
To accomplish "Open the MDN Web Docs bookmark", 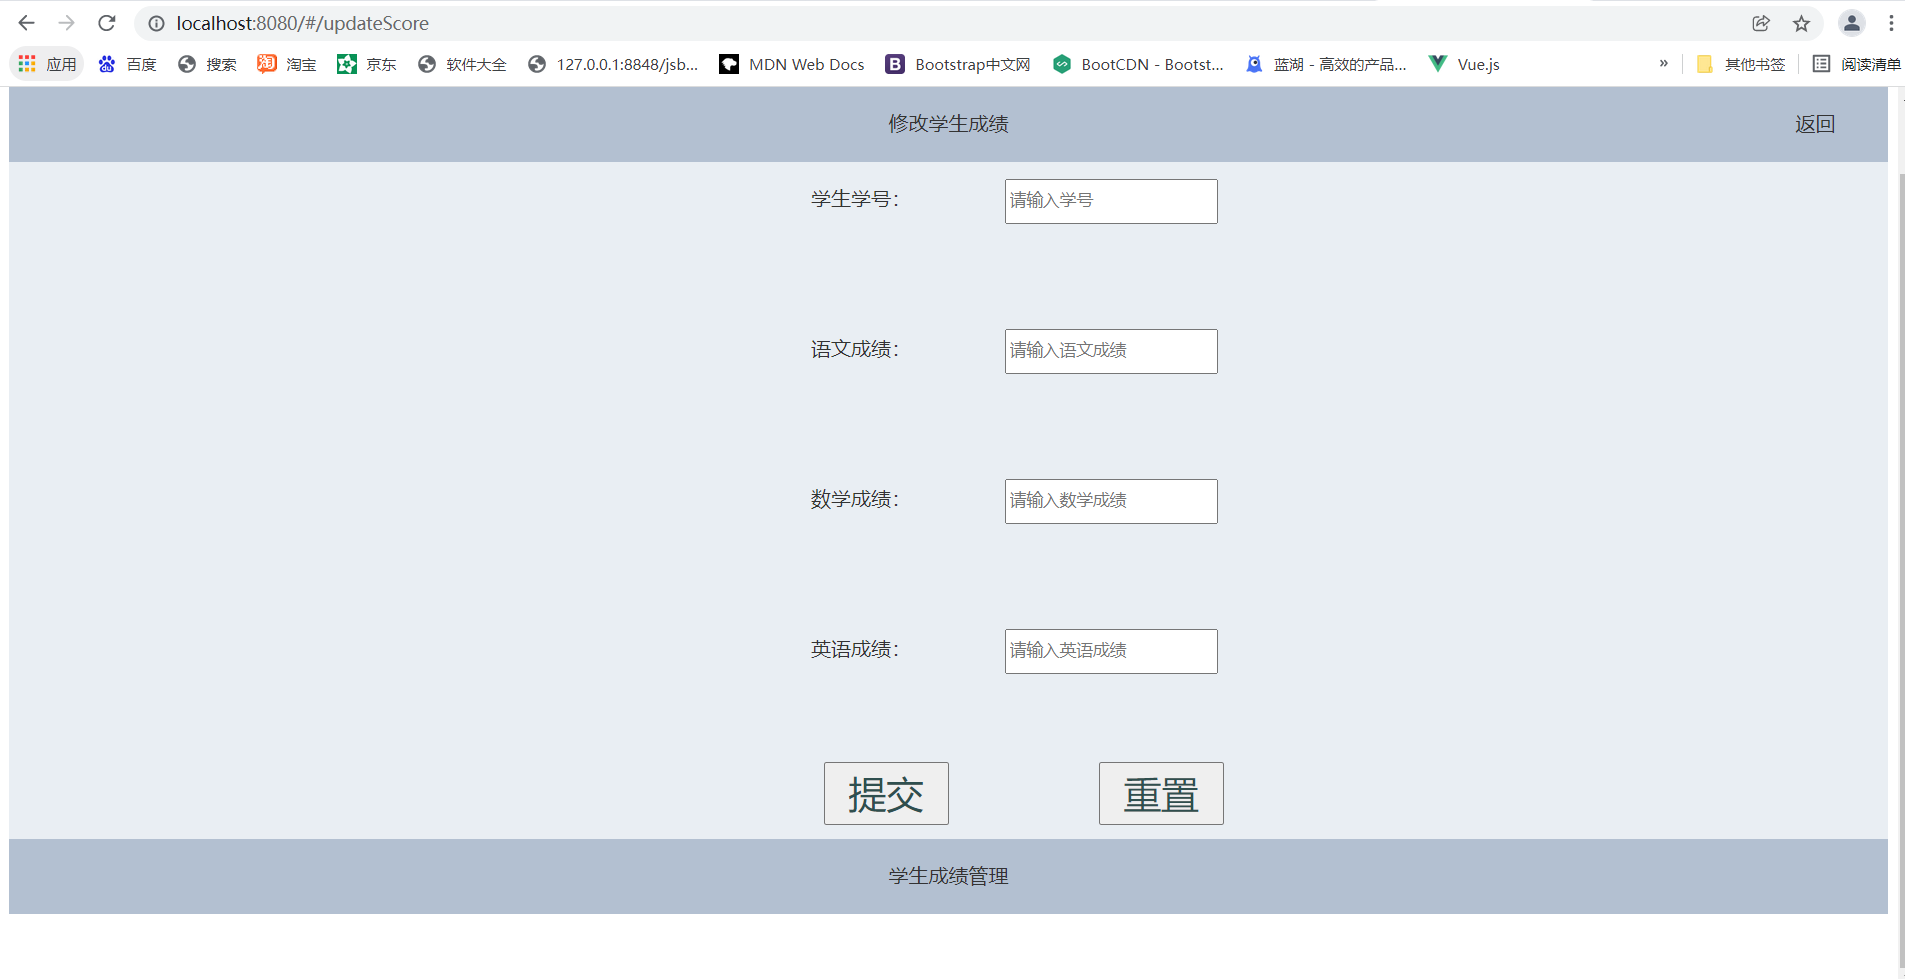I will (792, 64).
